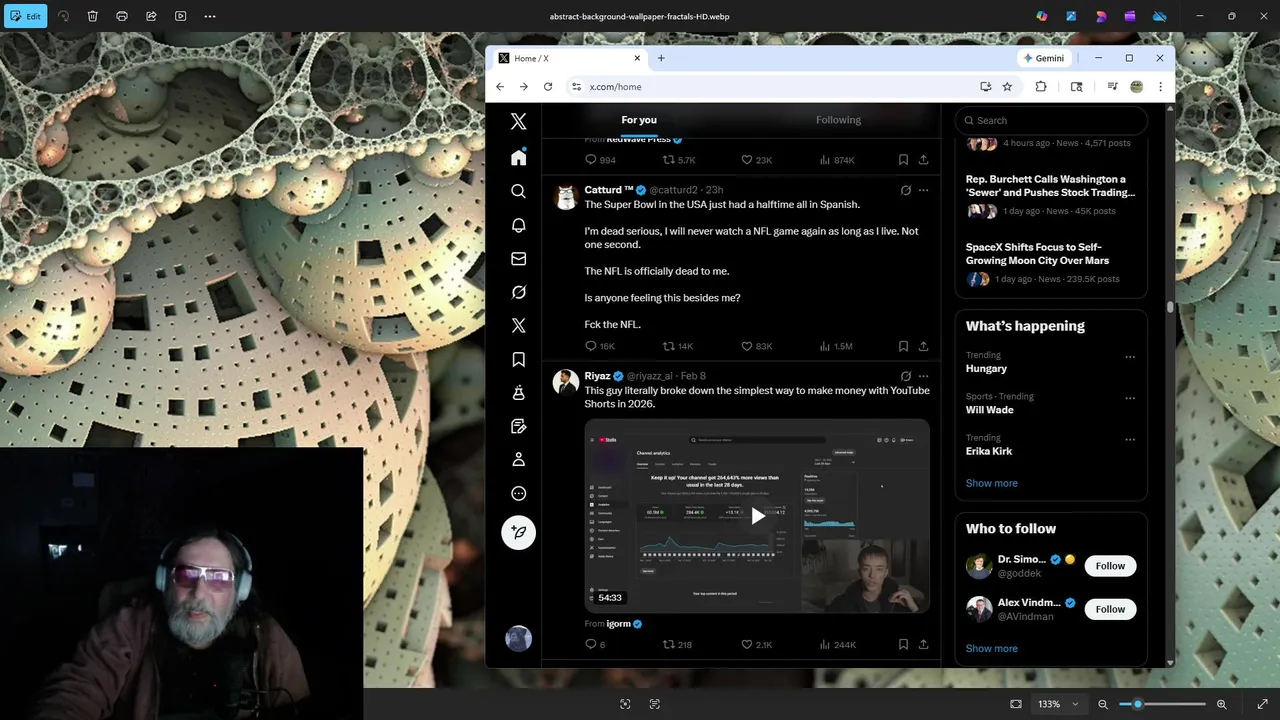Click Show more under Who to follow
The height and width of the screenshot is (720, 1280).
click(991, 648)
